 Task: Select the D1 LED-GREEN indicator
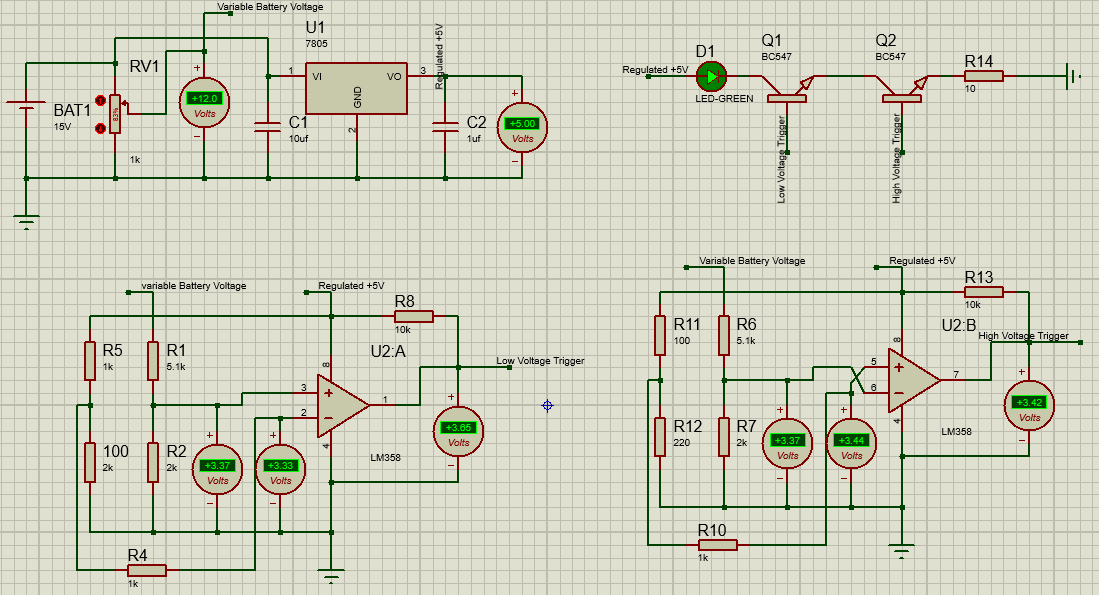[x=710, y=76]
